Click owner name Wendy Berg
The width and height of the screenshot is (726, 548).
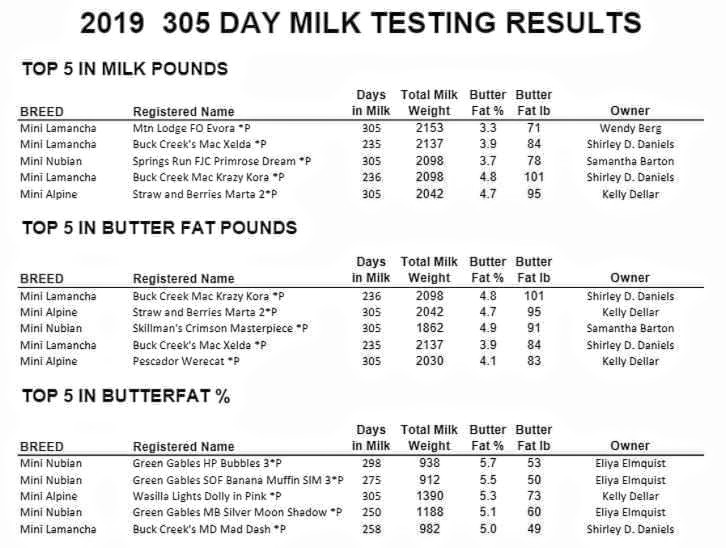(630, 128)
